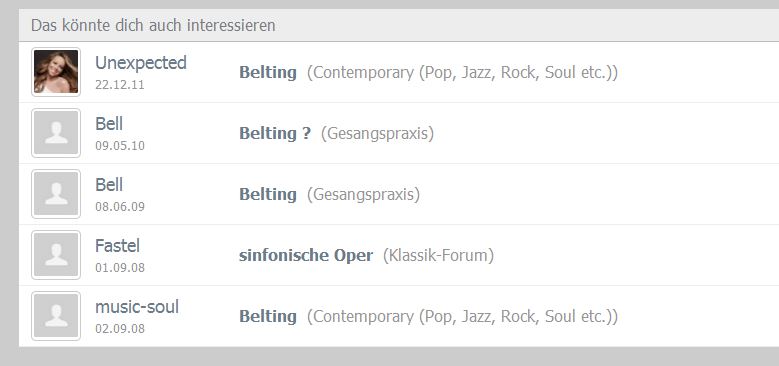Open Bell's profile dated 09.05.10
The width and height of the screenshot is (779, 366).
109,124
